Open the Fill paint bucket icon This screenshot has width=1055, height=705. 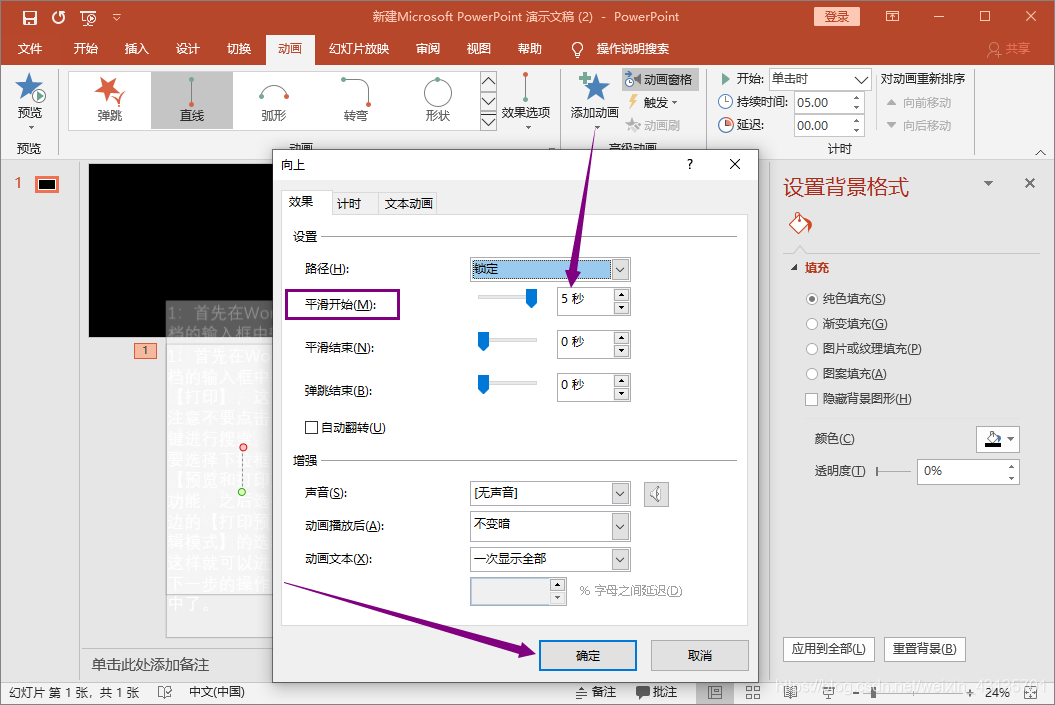[800, 223]
